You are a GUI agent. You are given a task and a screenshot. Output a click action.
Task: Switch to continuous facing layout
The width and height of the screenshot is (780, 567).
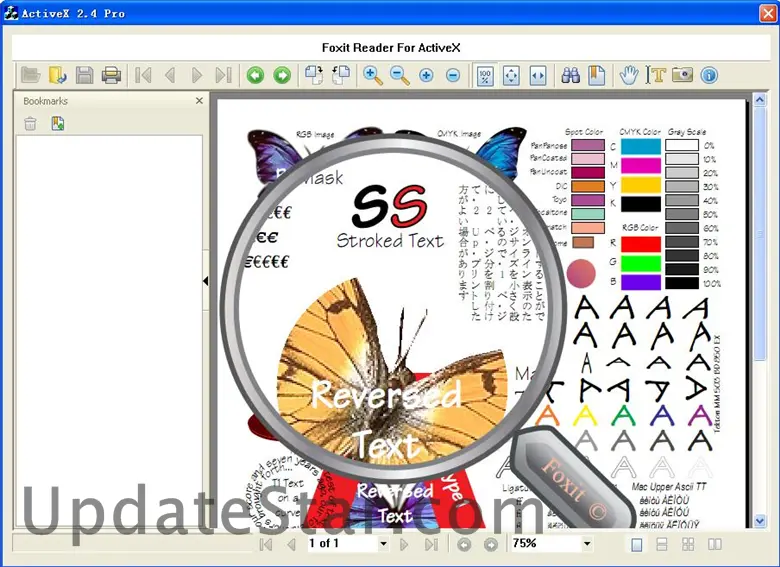pyautogui.click(x=688, y=545)
